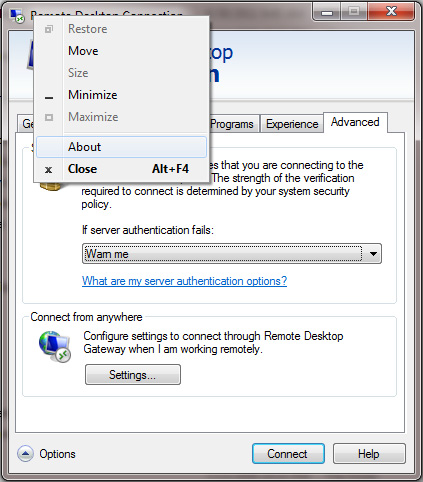
Task: Click the Help button
Action: (x=369, y=454)
